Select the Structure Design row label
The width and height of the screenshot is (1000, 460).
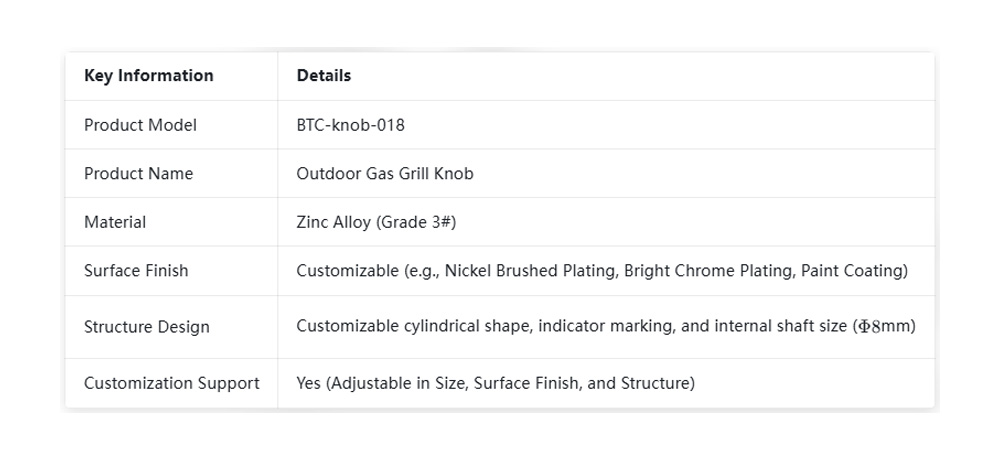146,326
